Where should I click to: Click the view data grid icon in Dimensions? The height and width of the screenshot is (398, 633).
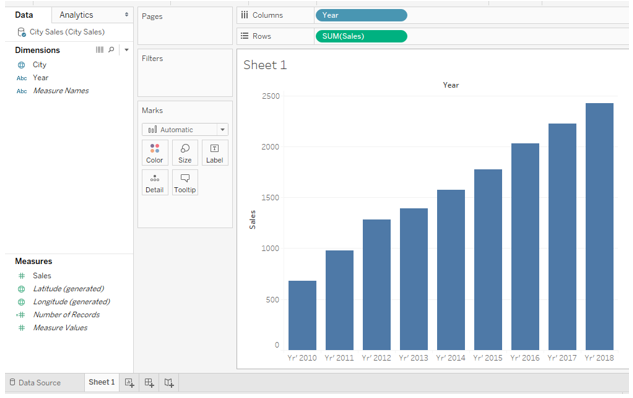click(x=99, y=50)
